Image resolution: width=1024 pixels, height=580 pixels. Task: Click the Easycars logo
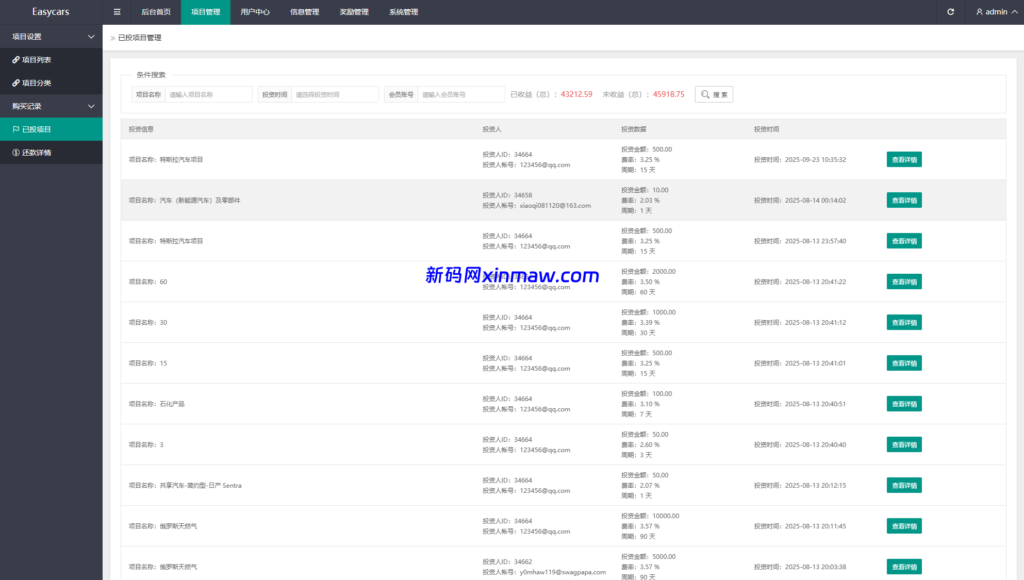point(50,12)
